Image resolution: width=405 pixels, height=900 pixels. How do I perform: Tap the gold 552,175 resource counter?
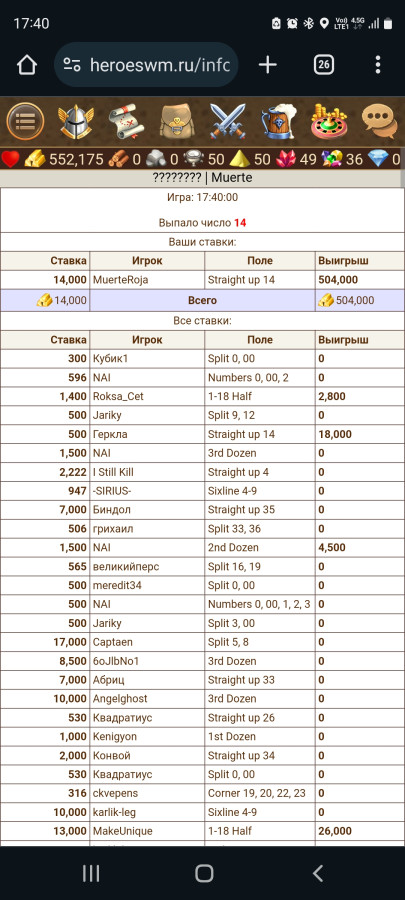(x=63, y=159)
